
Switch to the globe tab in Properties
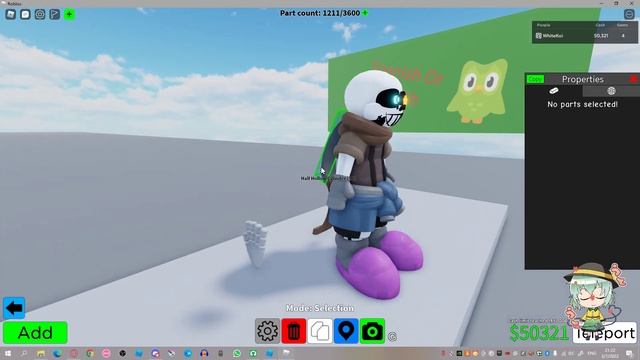(611, 91)
